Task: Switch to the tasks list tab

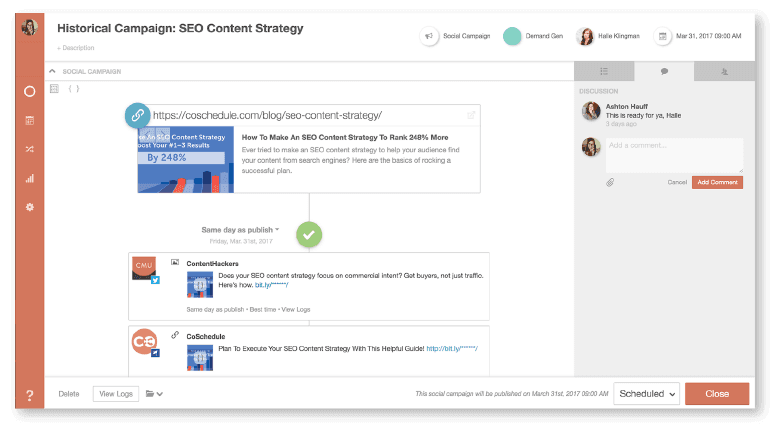Action: [x=603, y=71]
